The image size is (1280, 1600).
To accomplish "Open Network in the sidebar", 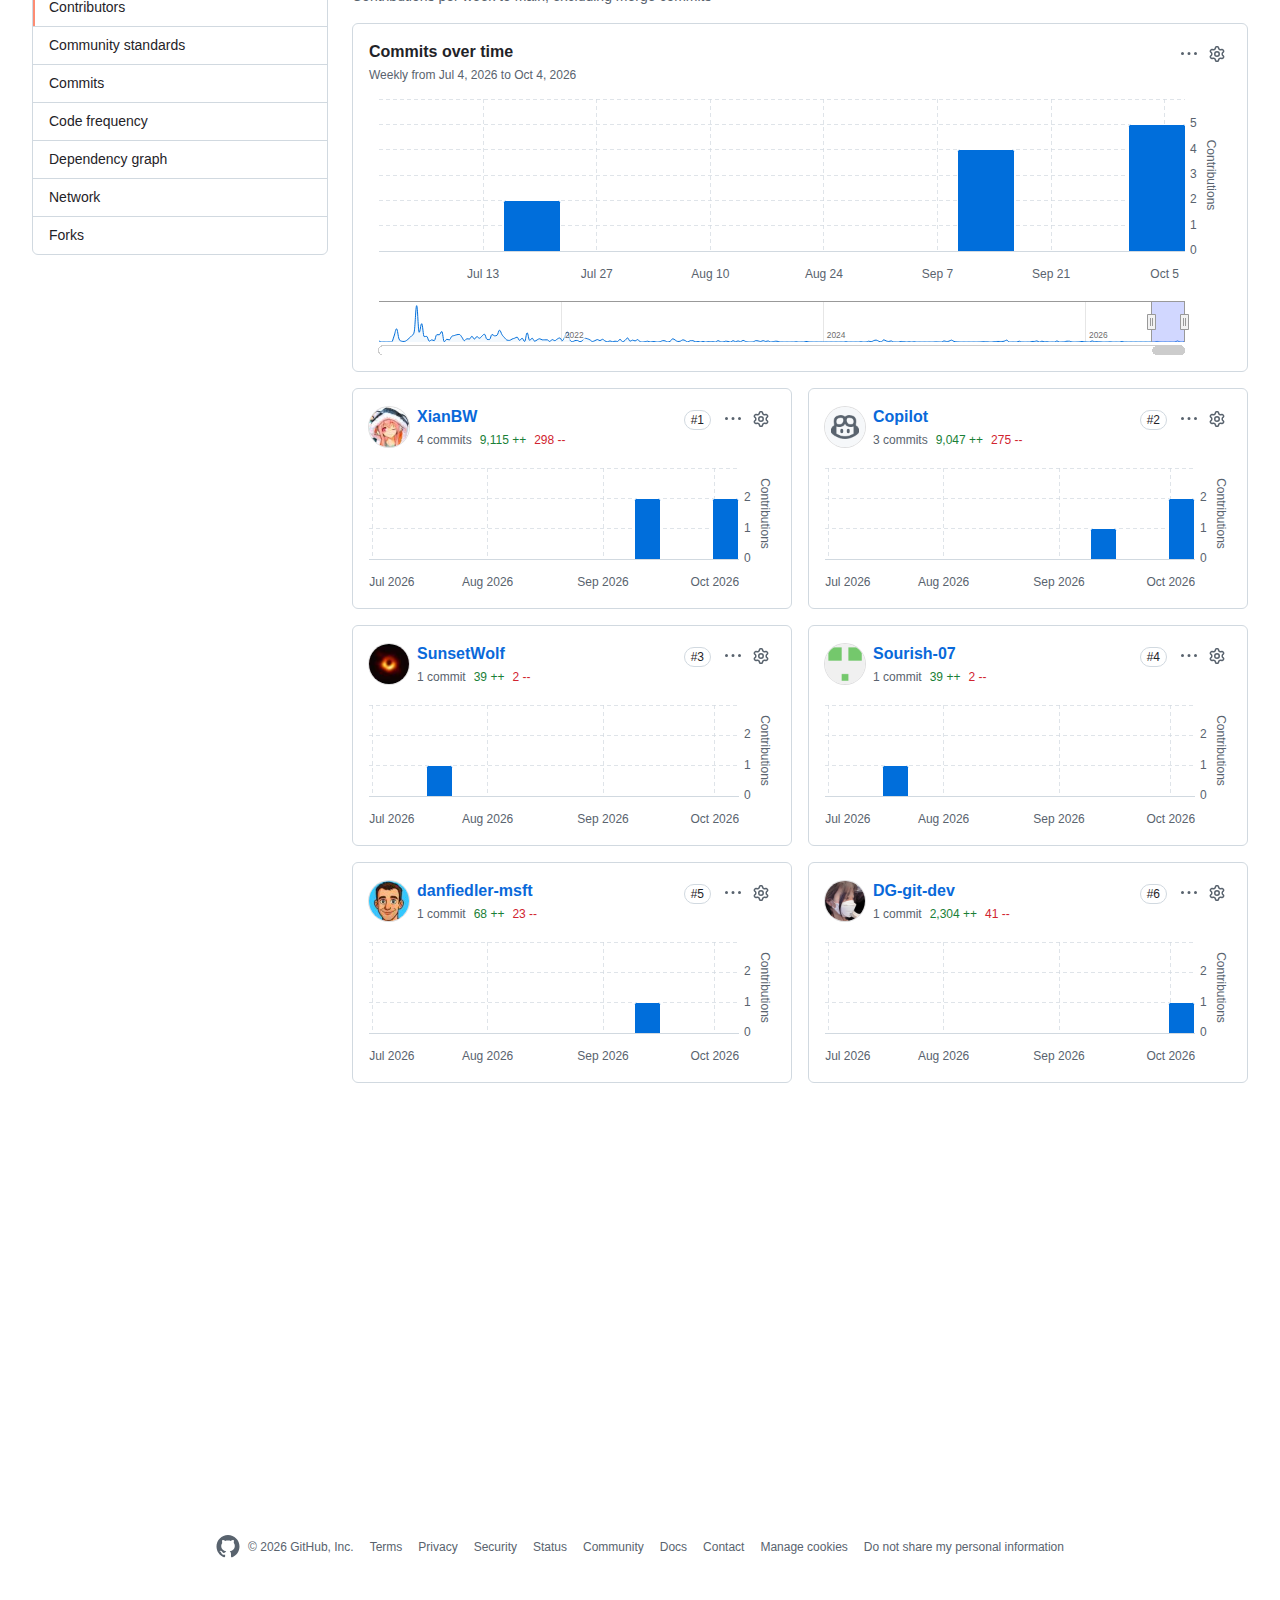I will pos(180,198).
